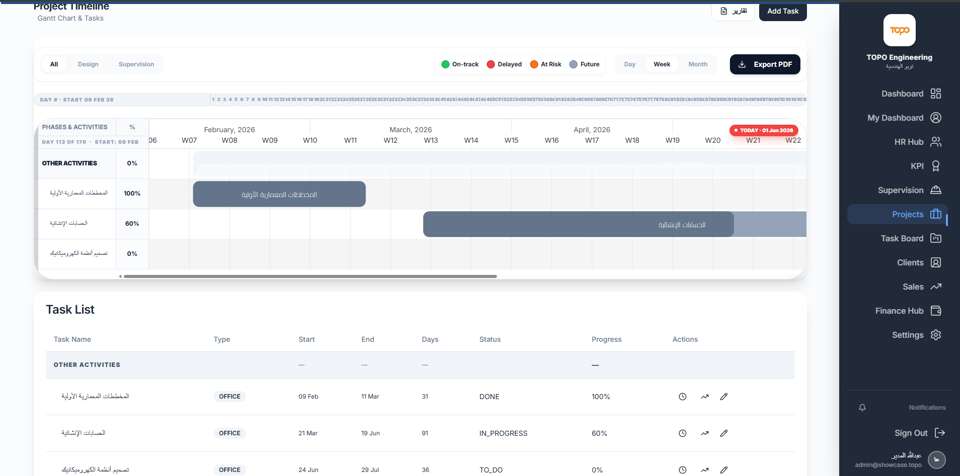Select OTHER ACTIVITIES group in Task List
The image size is (960, 476).
pyautogui.click(x=420, y=365)
